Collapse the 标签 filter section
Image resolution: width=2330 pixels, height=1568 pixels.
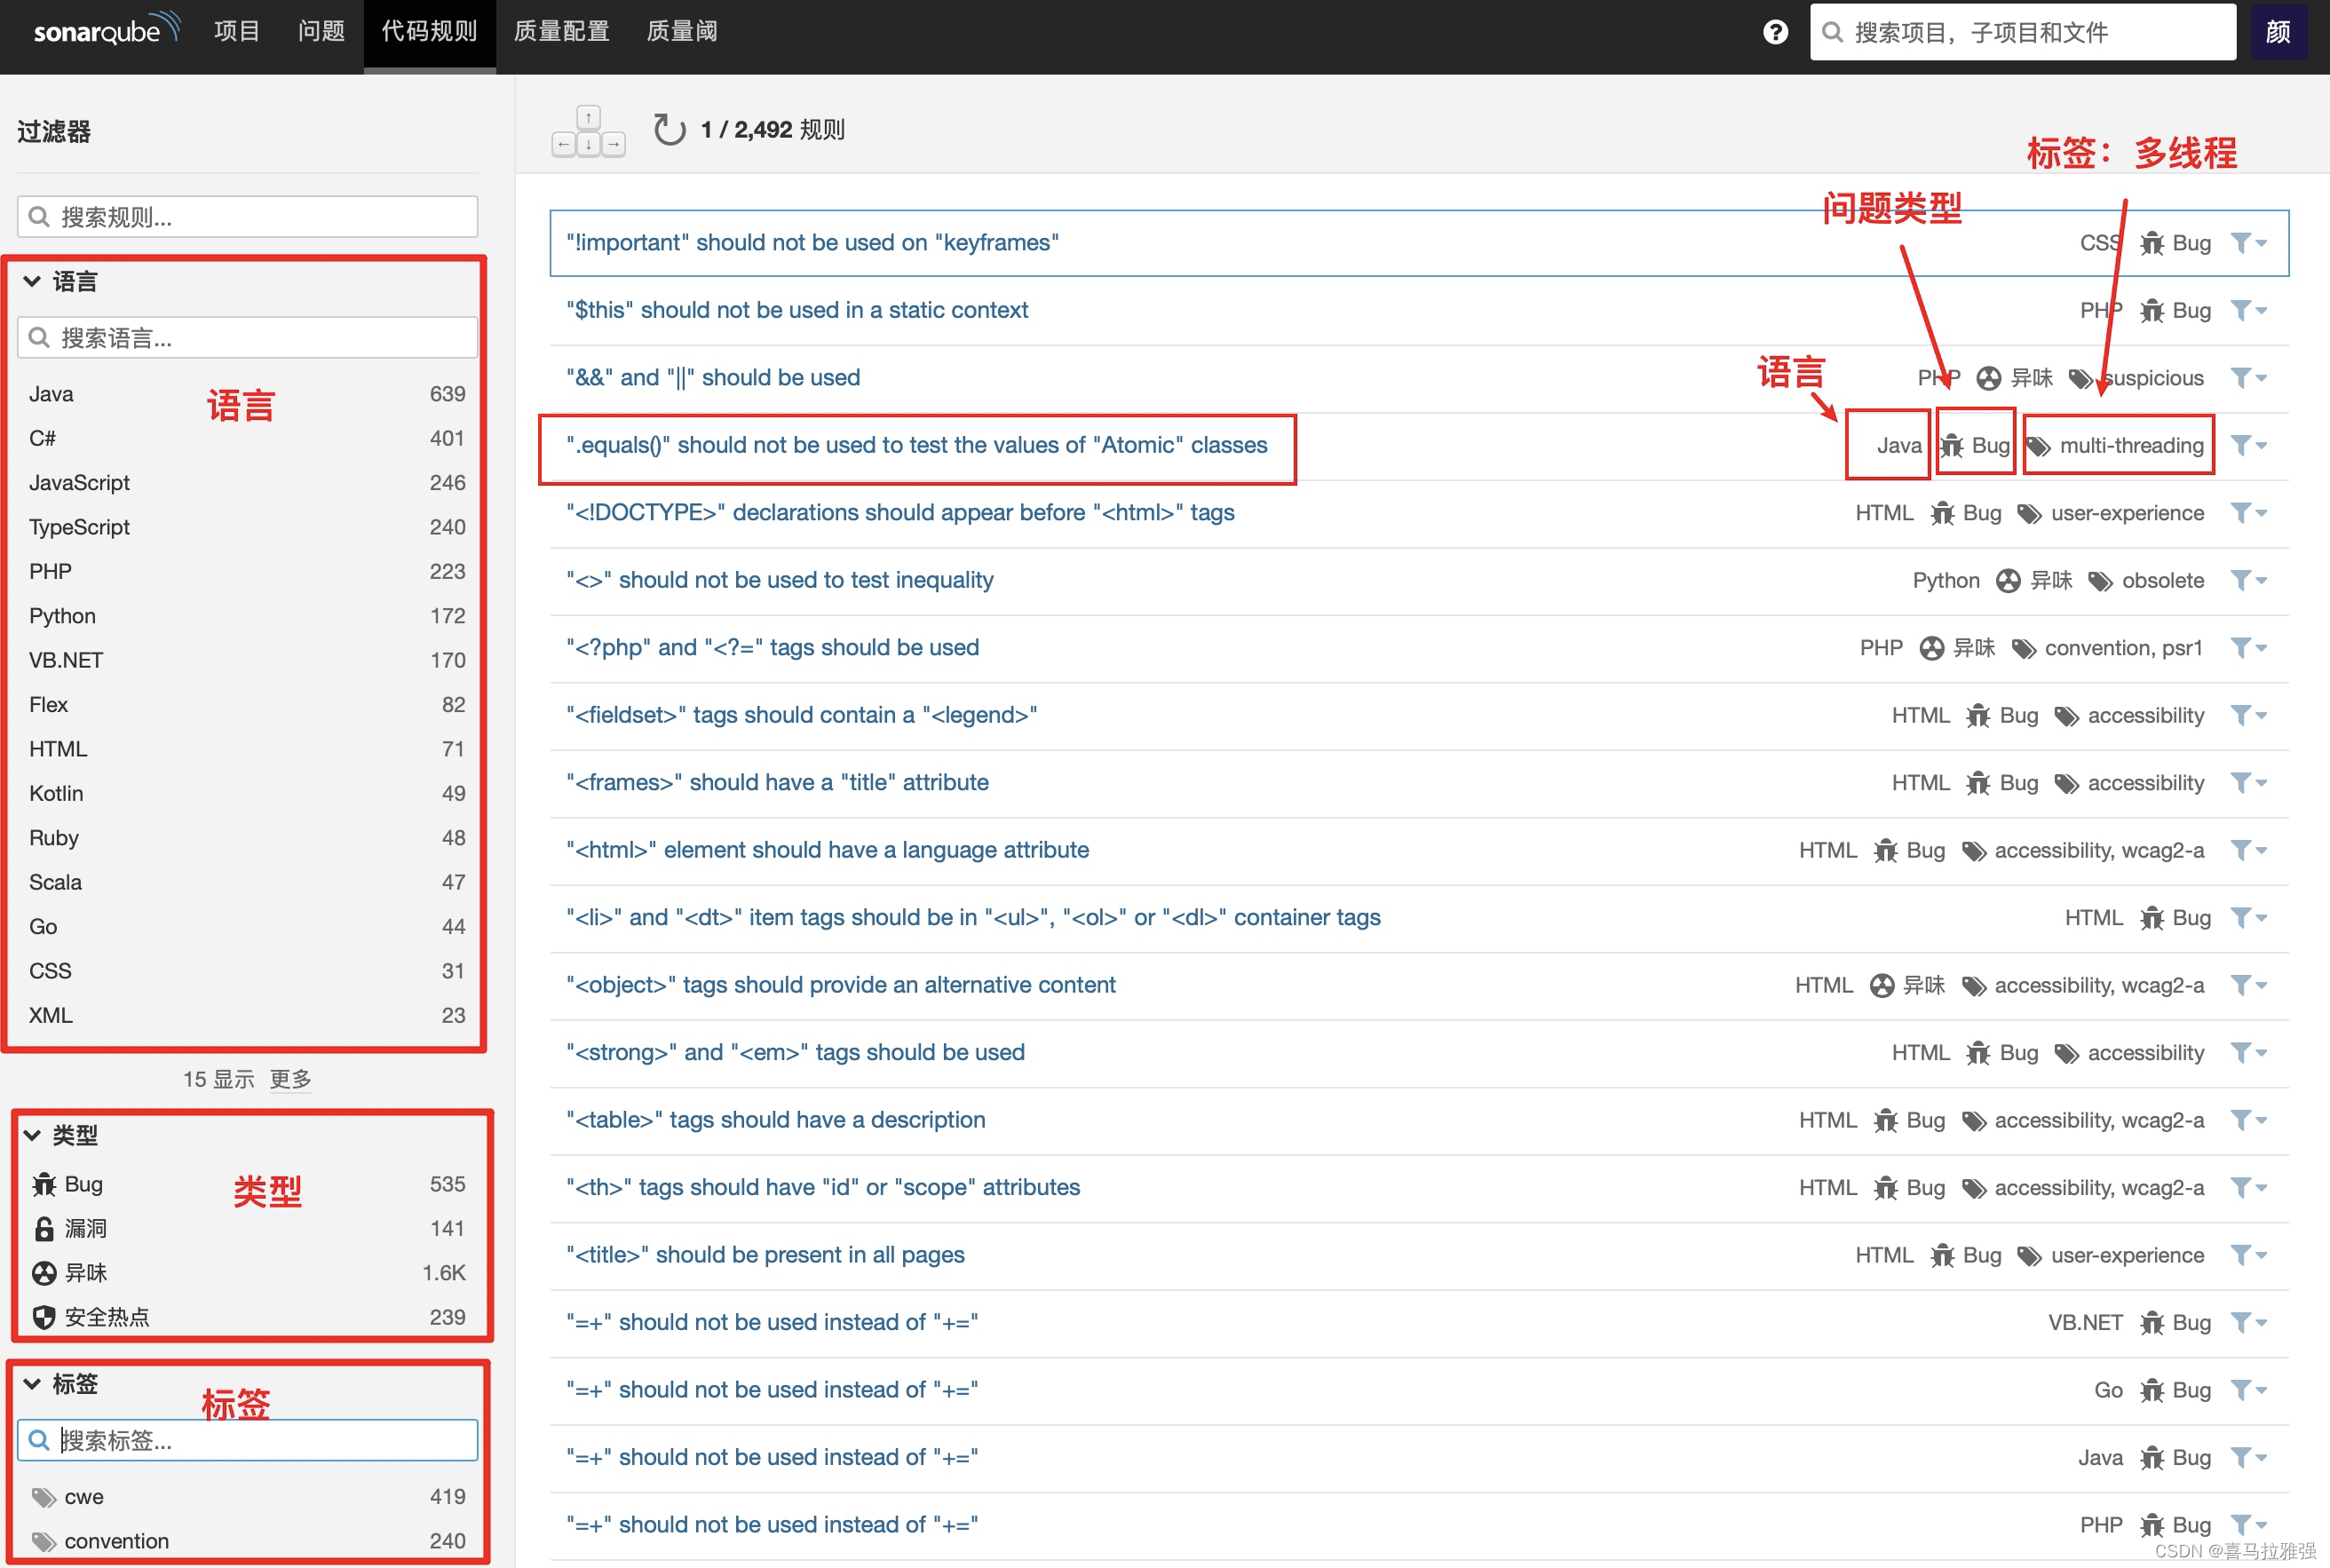click(60, 1384)
